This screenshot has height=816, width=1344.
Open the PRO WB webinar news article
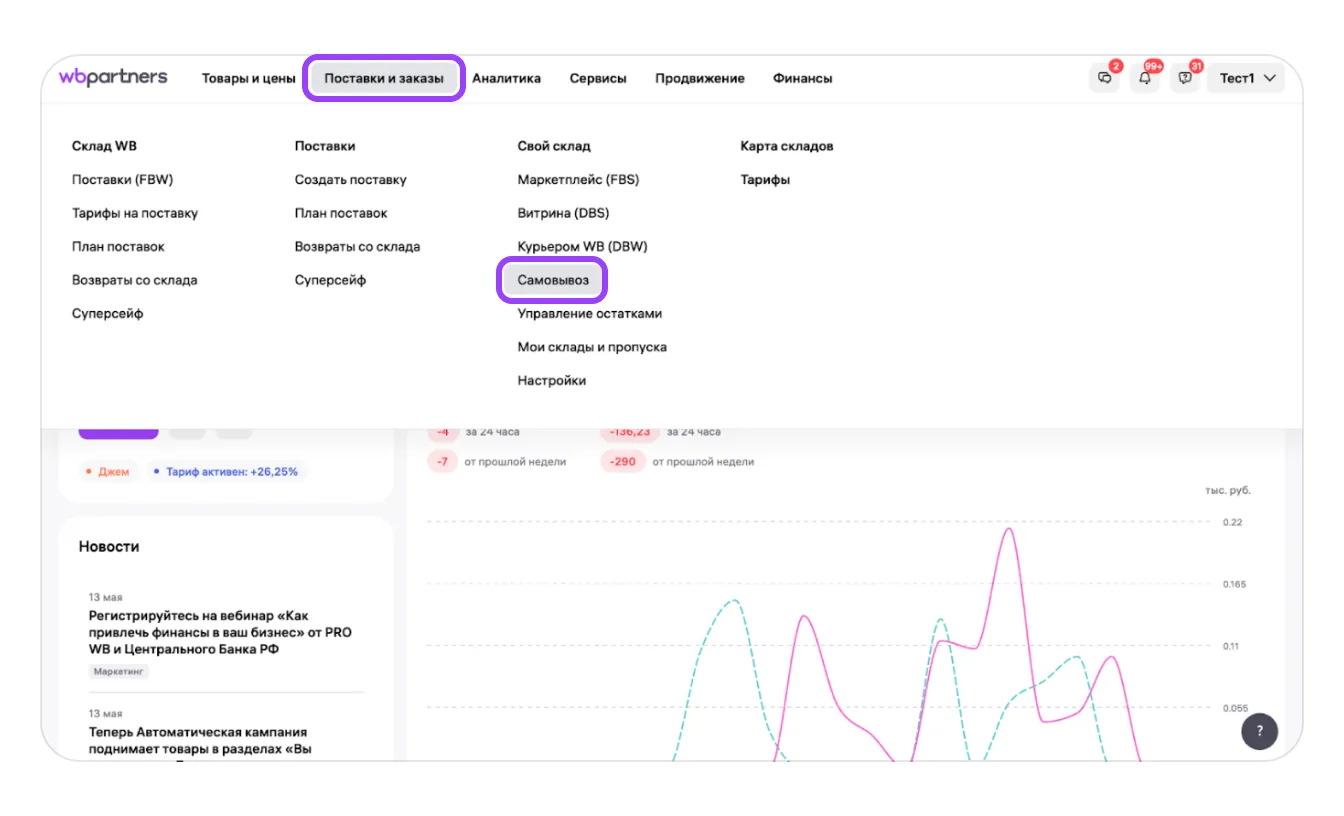pyautogui.click(x=220, y=633)
